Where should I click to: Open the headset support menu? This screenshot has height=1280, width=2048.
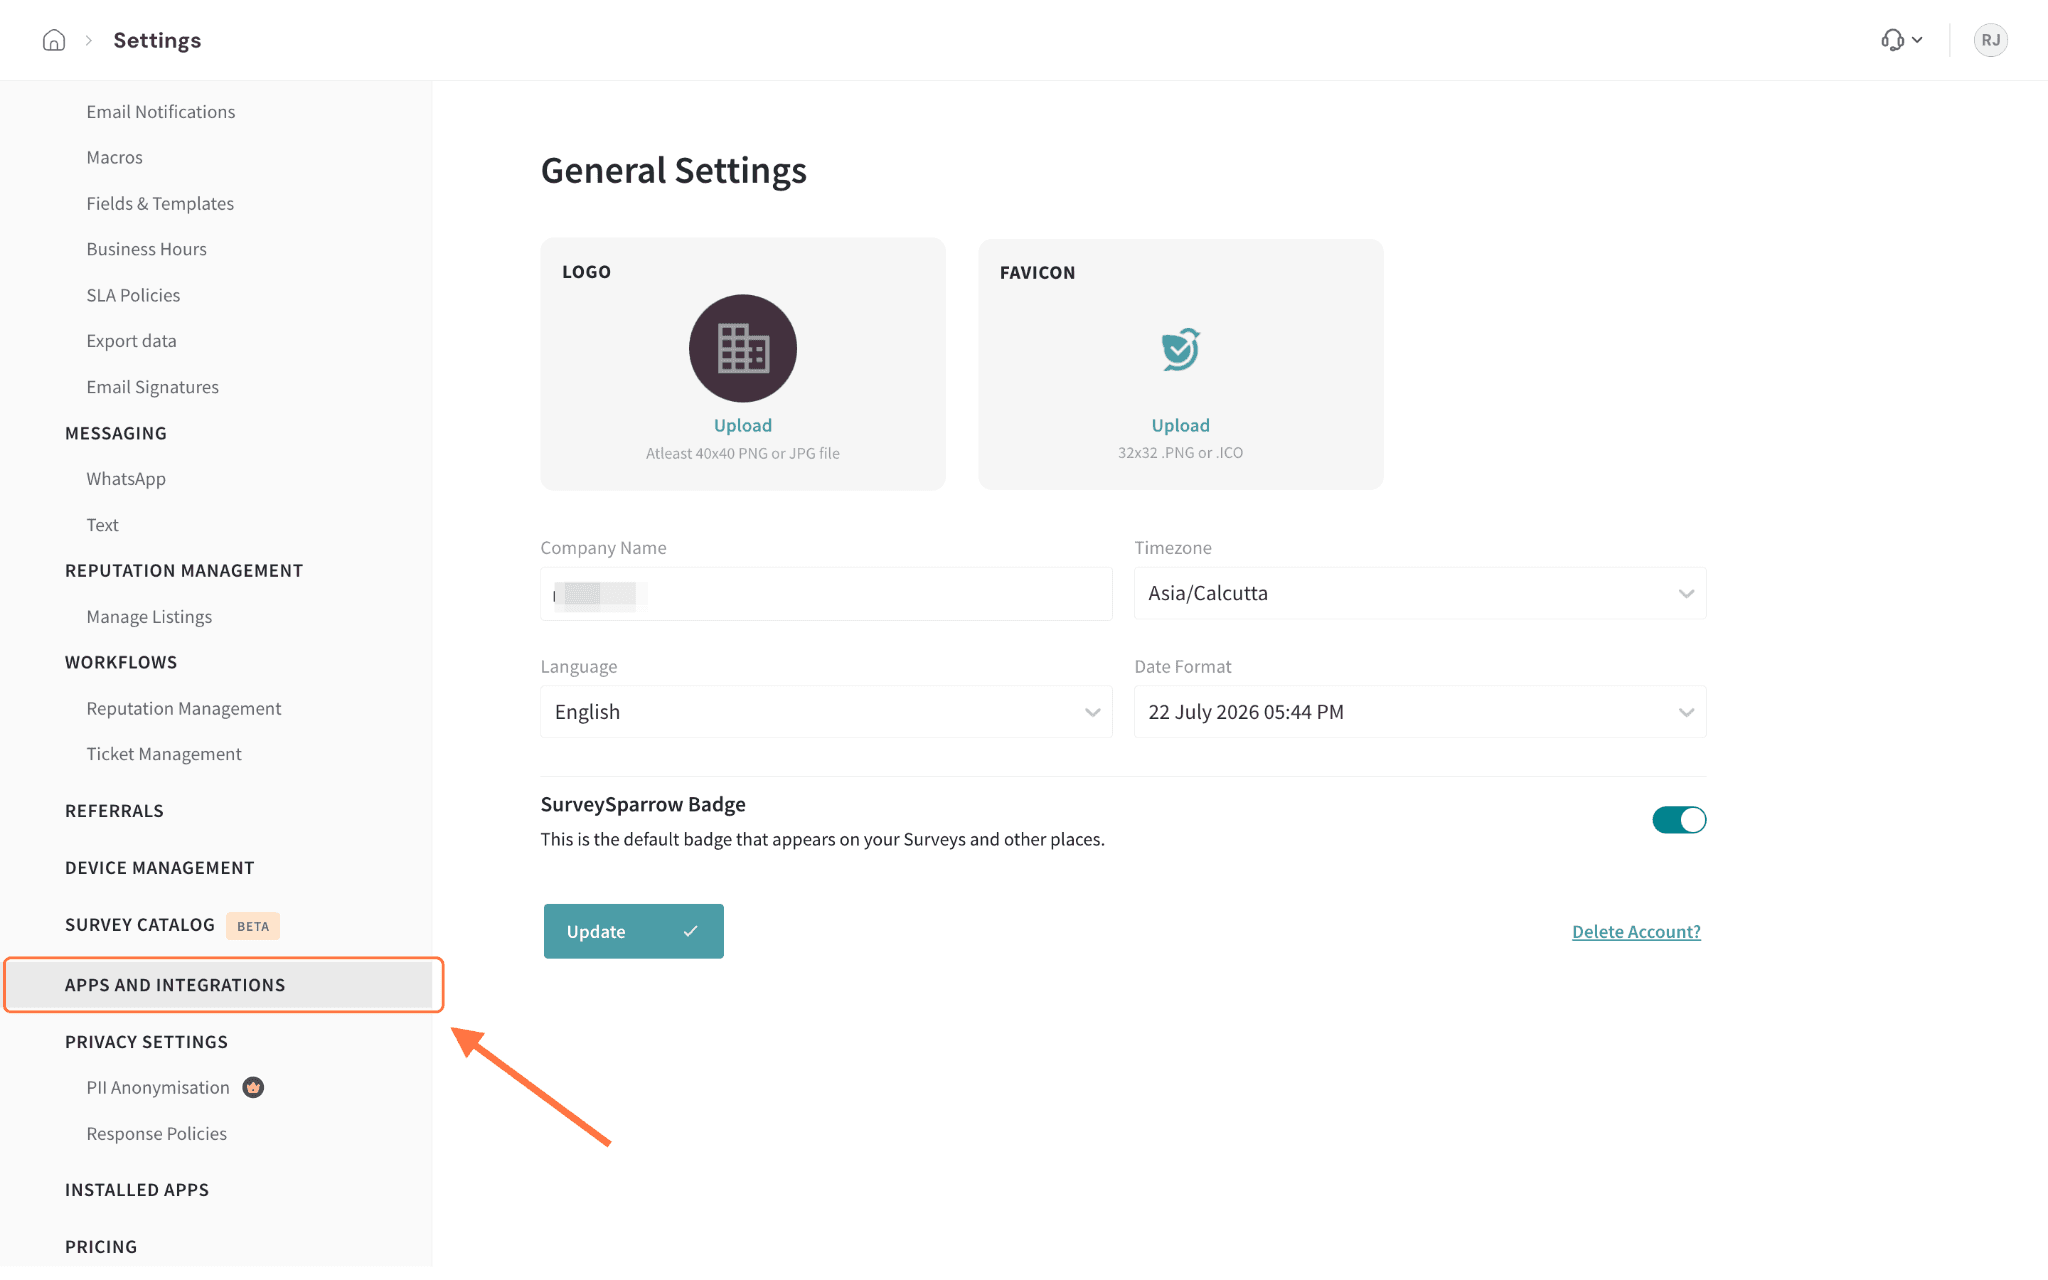click(x=1901, y=40)
